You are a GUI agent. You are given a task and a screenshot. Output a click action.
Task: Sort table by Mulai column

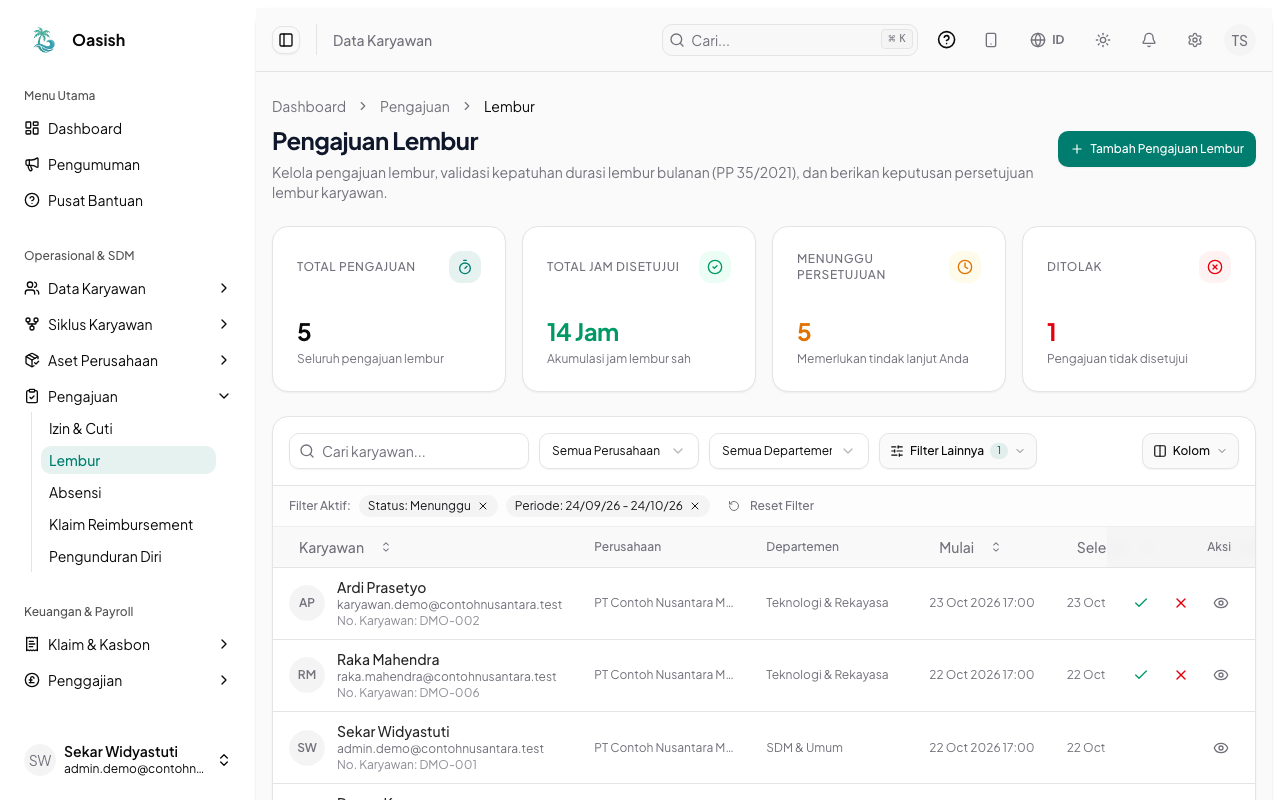click(x=969, y=547)
